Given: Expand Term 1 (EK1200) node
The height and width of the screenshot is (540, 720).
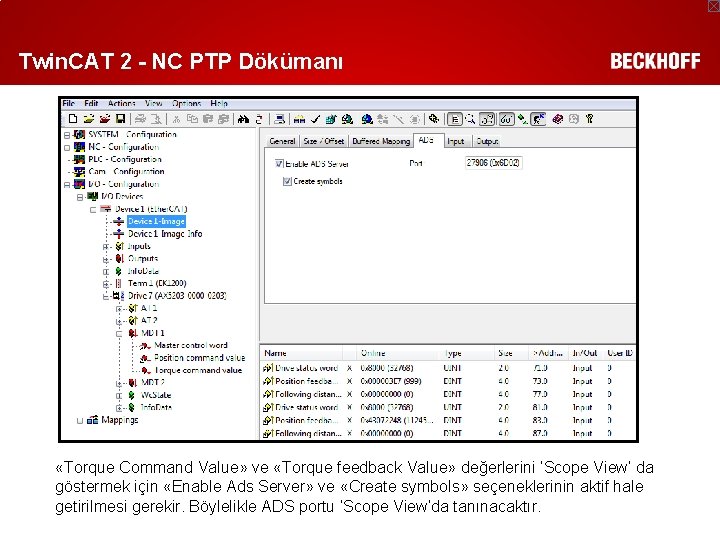Looking at the screenshot, I should coord(106,284).
